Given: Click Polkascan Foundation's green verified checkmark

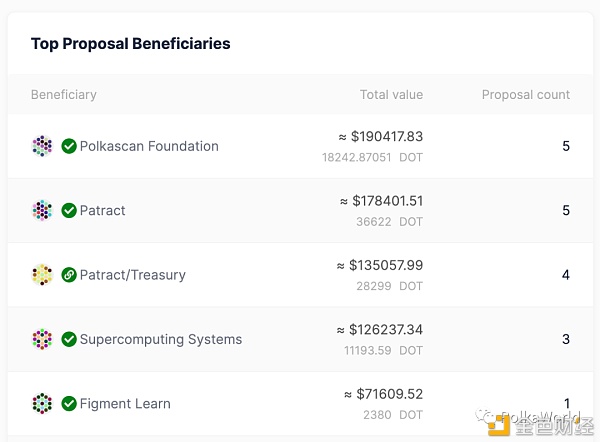Looking at the screenshot, I should click(69, 146).
